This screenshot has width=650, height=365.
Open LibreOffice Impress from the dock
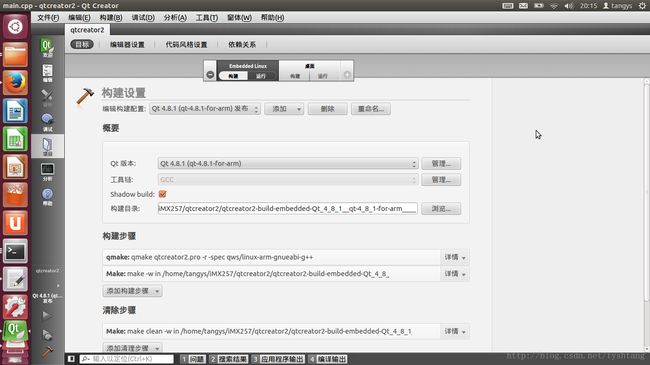tap(15, 167)
